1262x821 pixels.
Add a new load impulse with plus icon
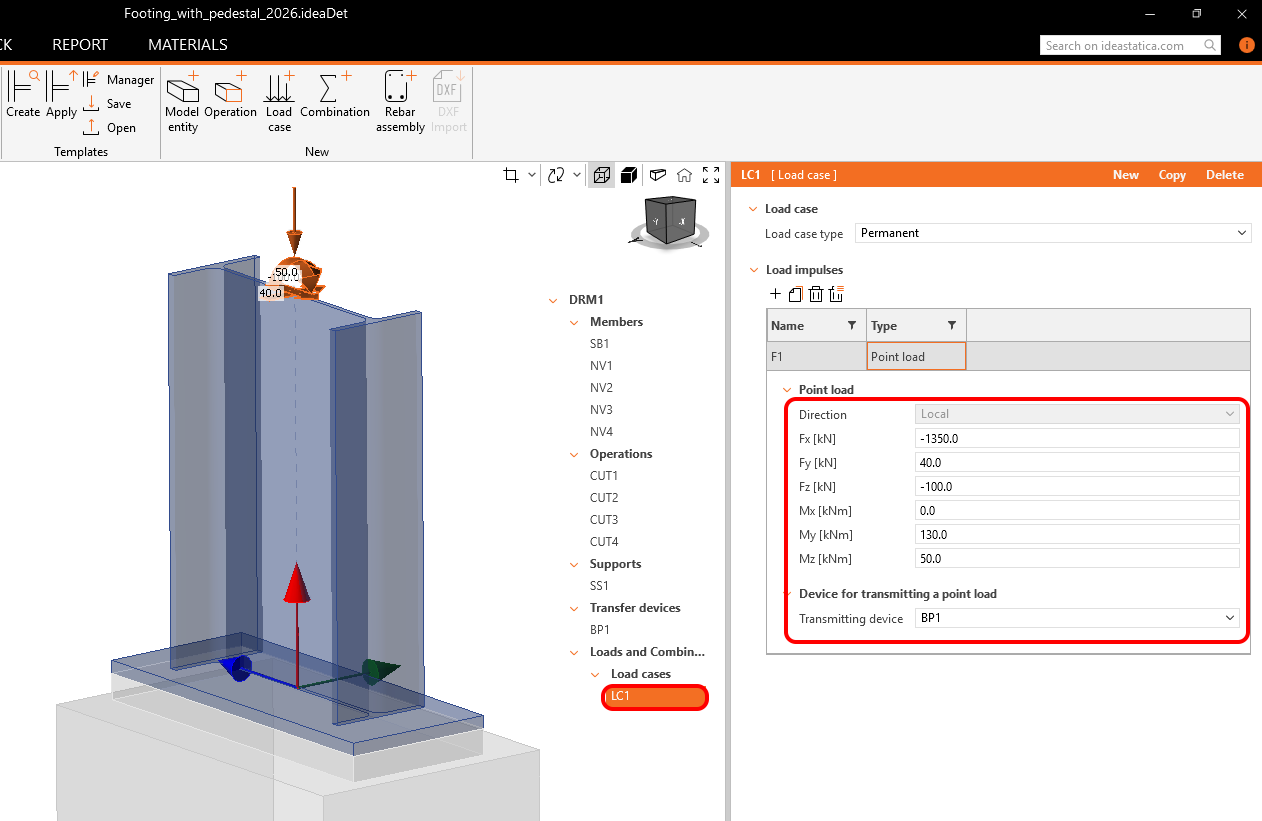pos(775,294)
